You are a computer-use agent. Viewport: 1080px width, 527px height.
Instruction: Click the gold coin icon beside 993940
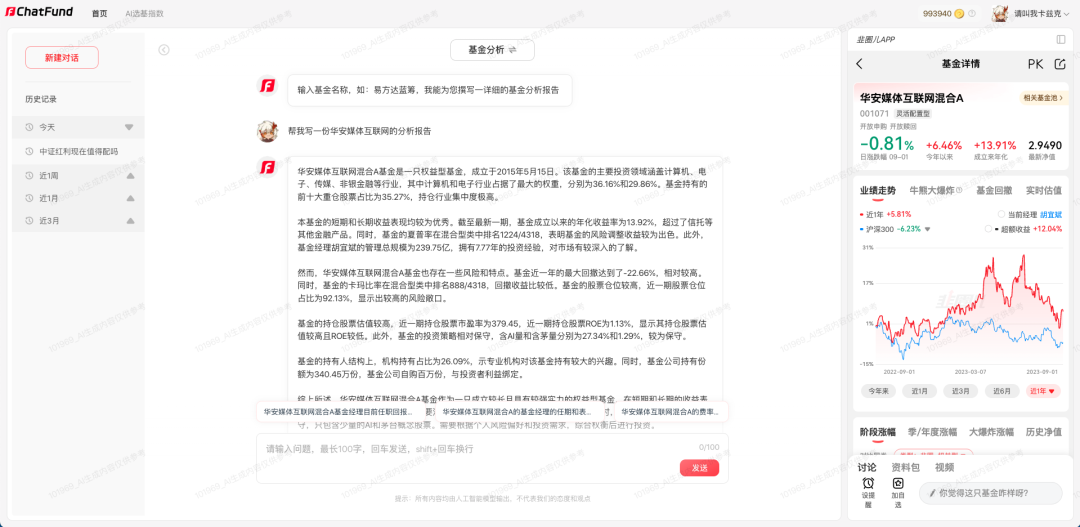[x=959, y=13]
